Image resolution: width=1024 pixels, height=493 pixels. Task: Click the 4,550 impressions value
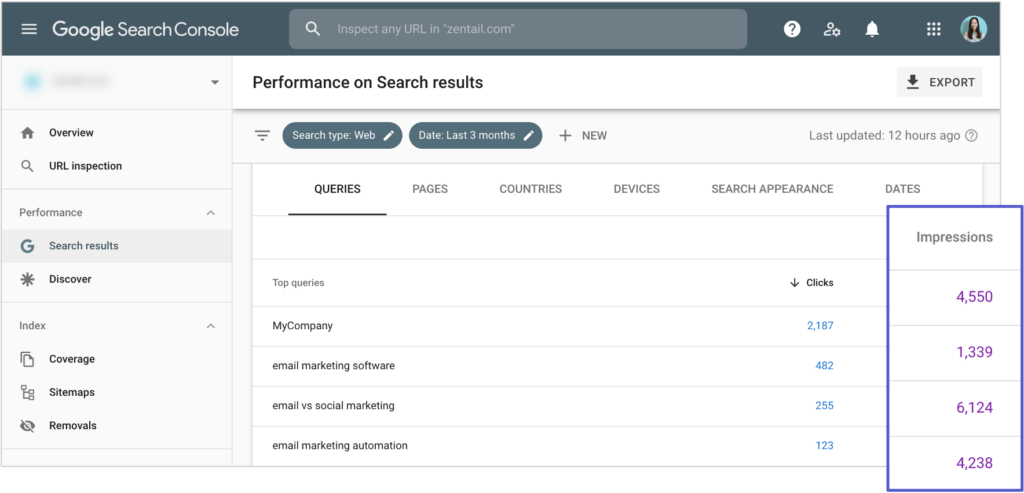tap(974, 297)
